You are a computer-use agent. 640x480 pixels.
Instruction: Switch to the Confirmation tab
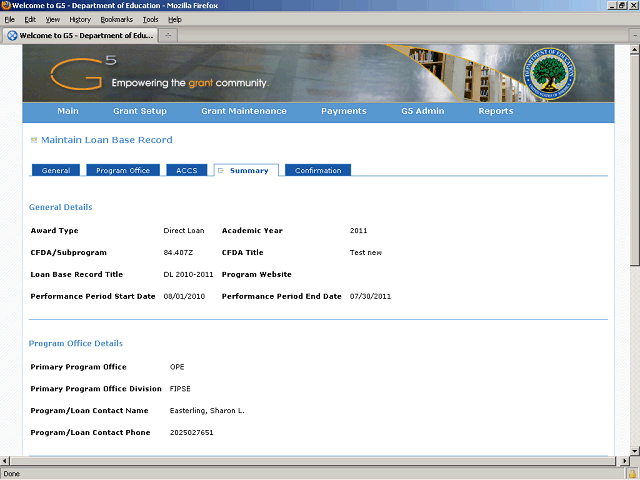pyautogui.click(x=318, y=170)
